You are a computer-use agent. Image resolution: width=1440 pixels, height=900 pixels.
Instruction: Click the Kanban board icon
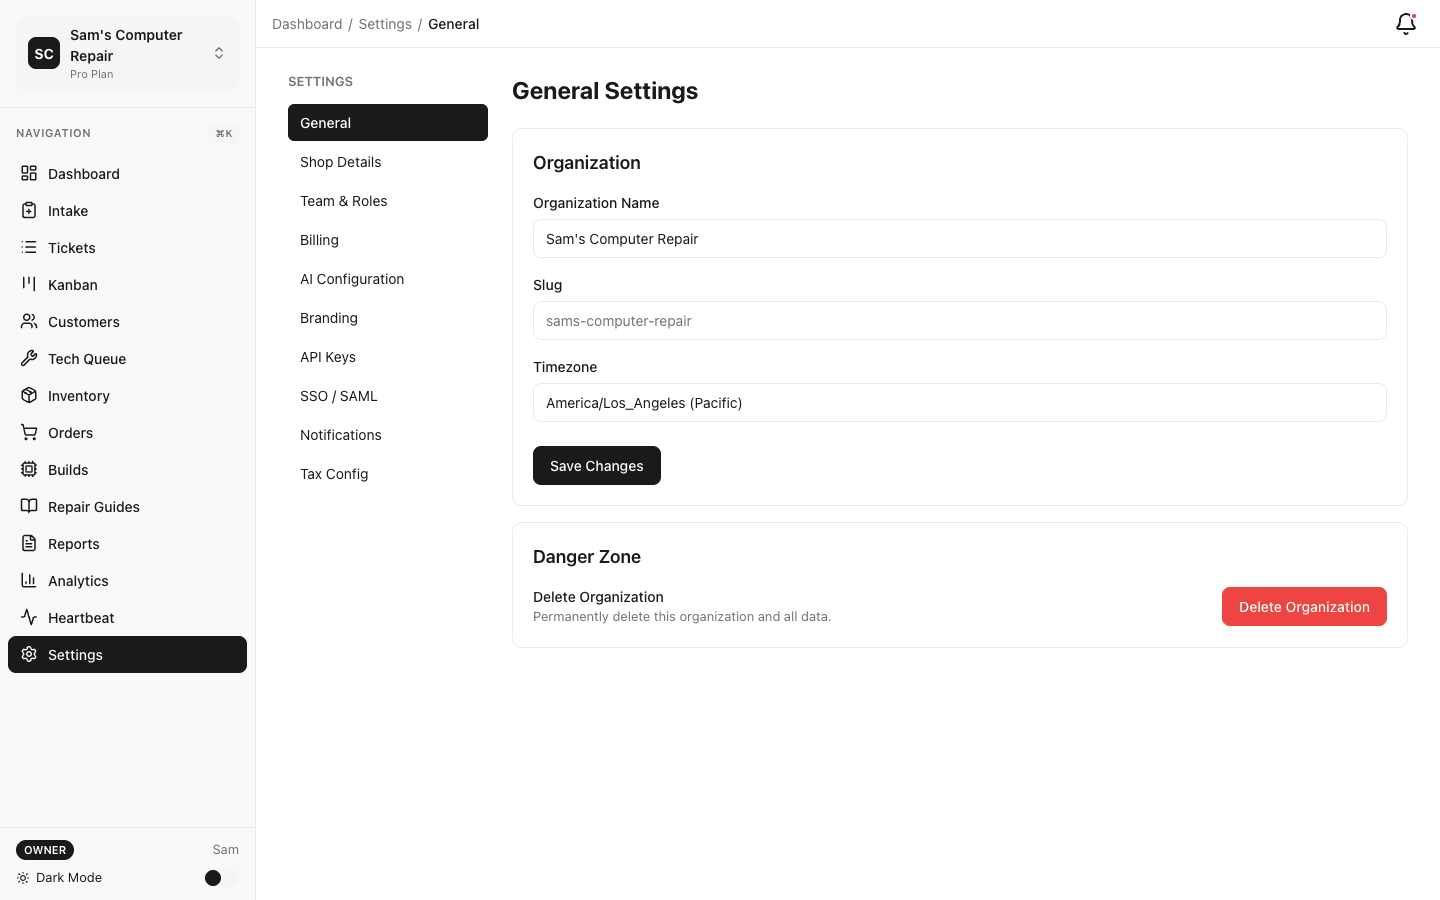click(x=29, y=284)
